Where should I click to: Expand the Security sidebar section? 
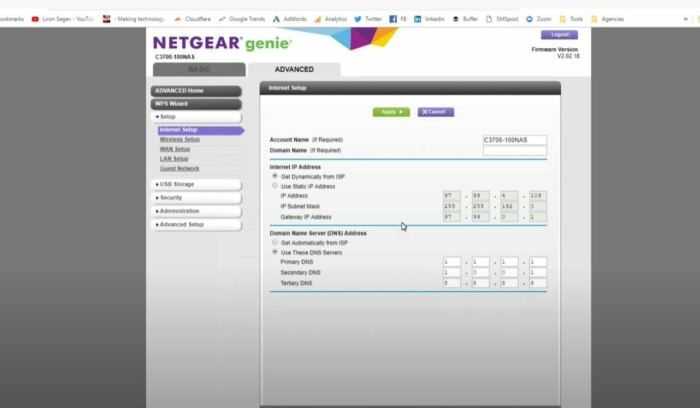click(196, 198)
